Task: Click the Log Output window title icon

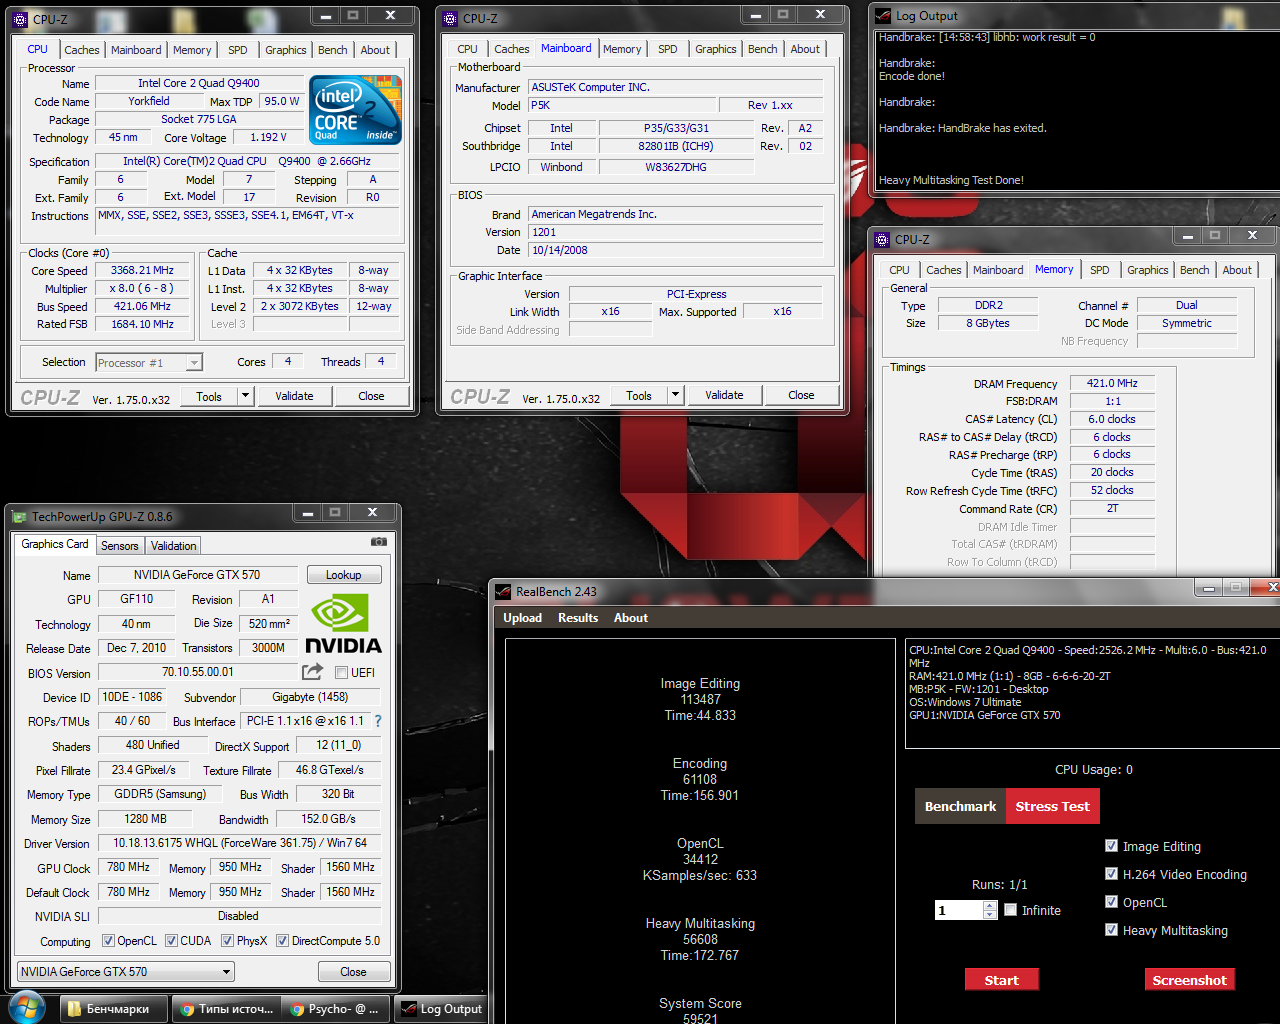Action: 883,16
